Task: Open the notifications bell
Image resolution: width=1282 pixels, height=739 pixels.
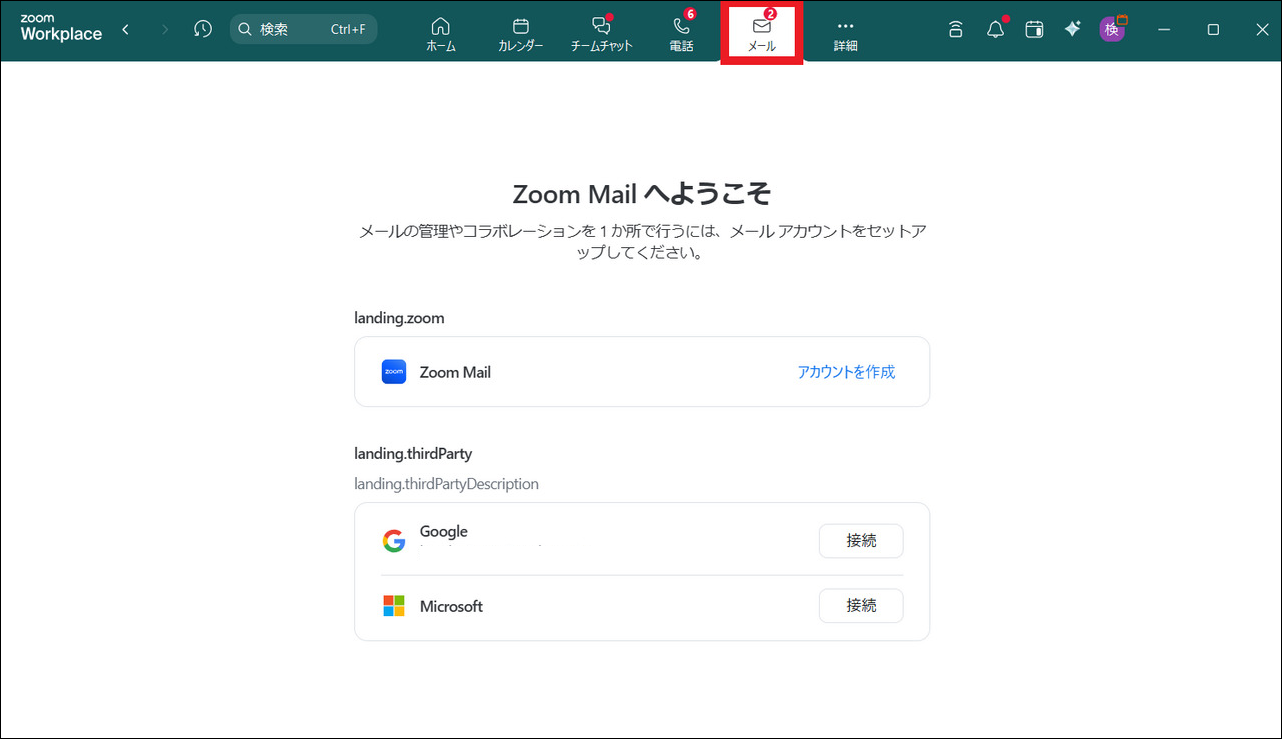Action: pos(995,30)
